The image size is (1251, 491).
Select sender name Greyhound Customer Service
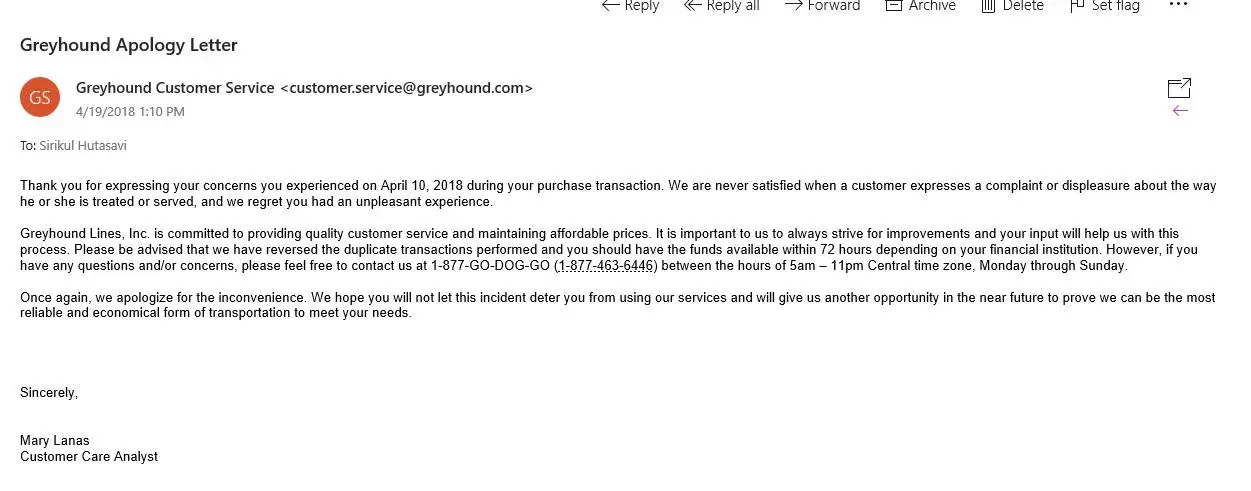click(175, 88)
